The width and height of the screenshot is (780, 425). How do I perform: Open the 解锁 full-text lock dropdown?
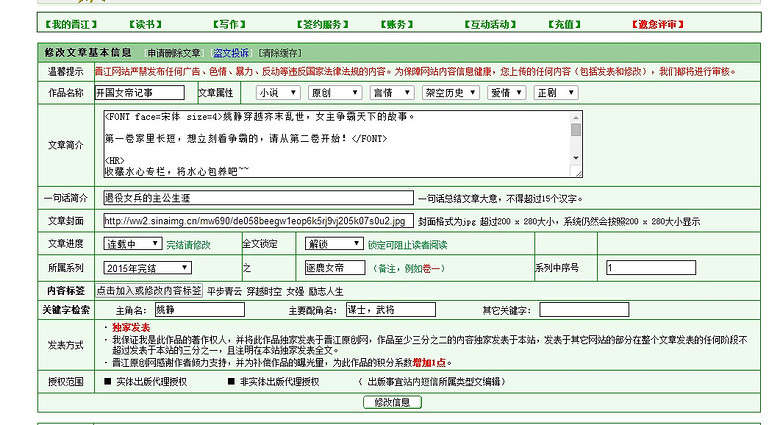[x=334, y=244]
